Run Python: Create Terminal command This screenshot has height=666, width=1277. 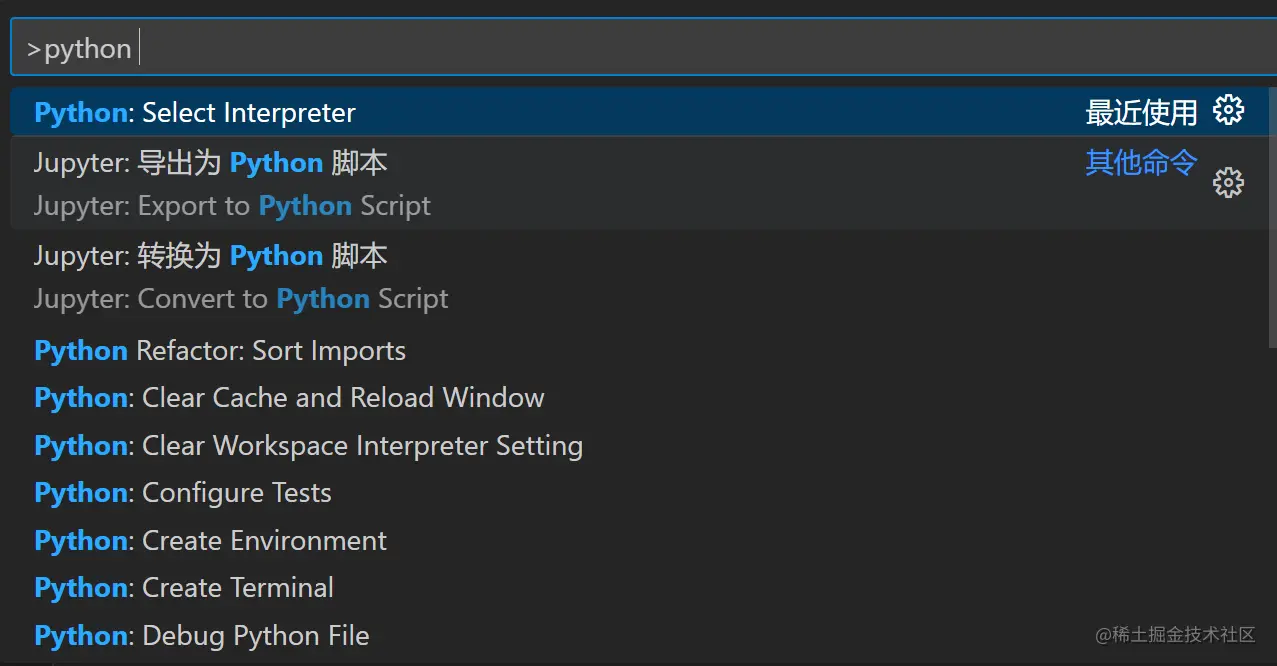coord(639,588)
